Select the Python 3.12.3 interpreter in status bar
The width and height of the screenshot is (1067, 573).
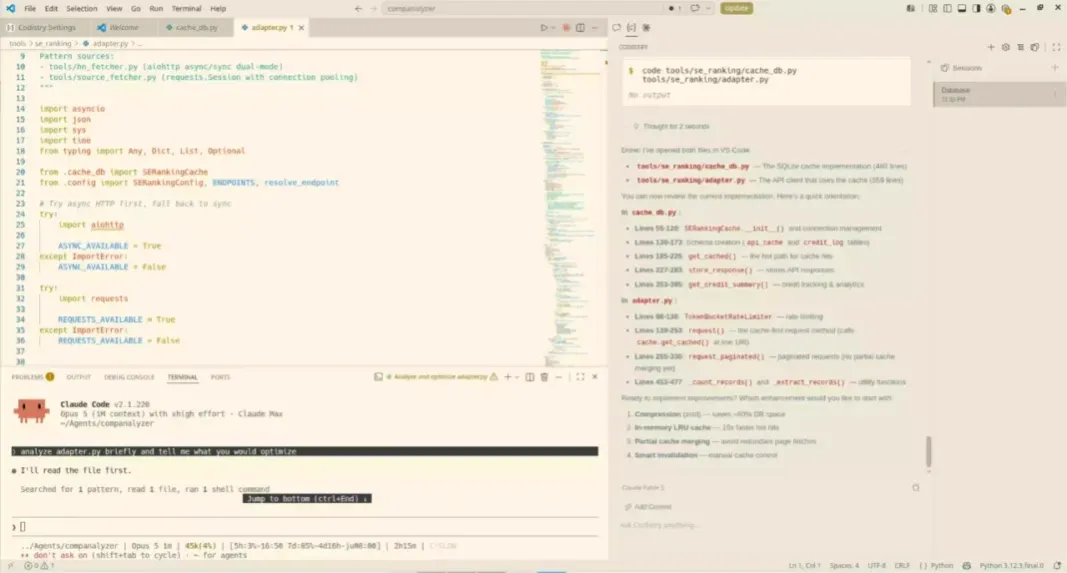(x=1011, y=566)
